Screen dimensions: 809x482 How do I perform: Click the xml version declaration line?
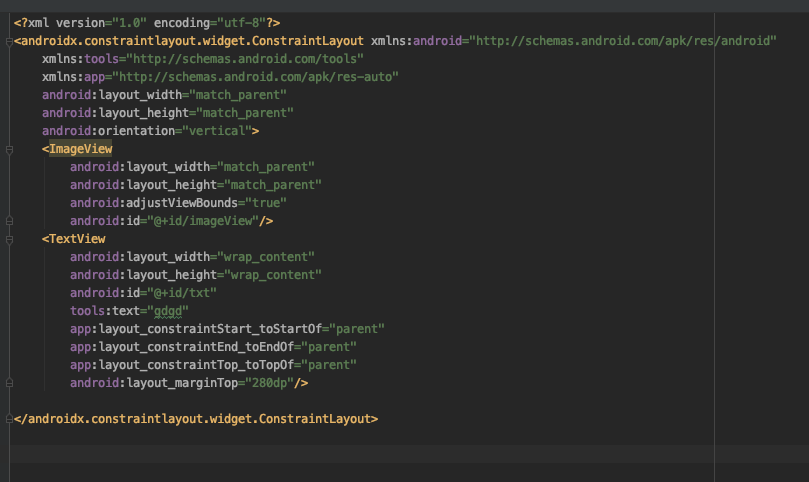tap(147, 23)
